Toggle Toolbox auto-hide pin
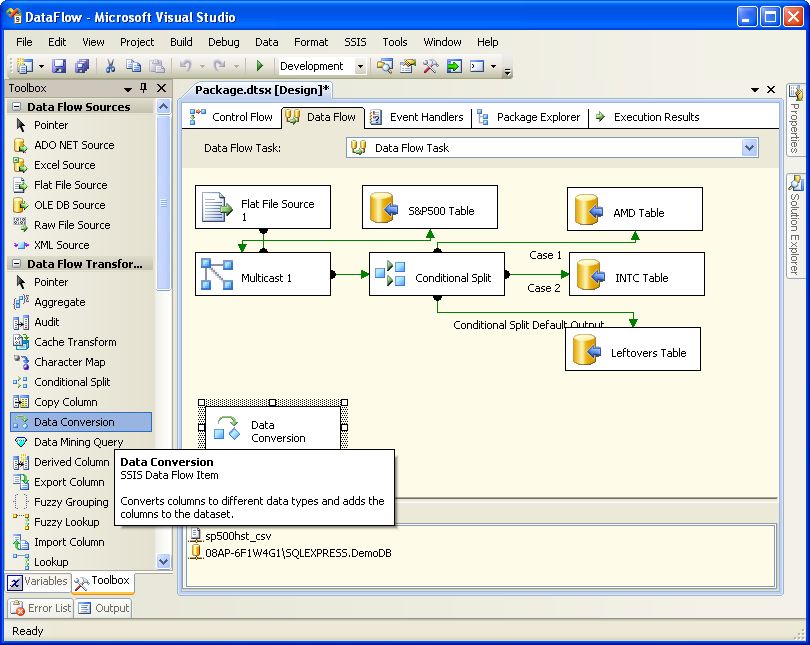The width and height of the screenshot is (810, 645). (144, 88)
